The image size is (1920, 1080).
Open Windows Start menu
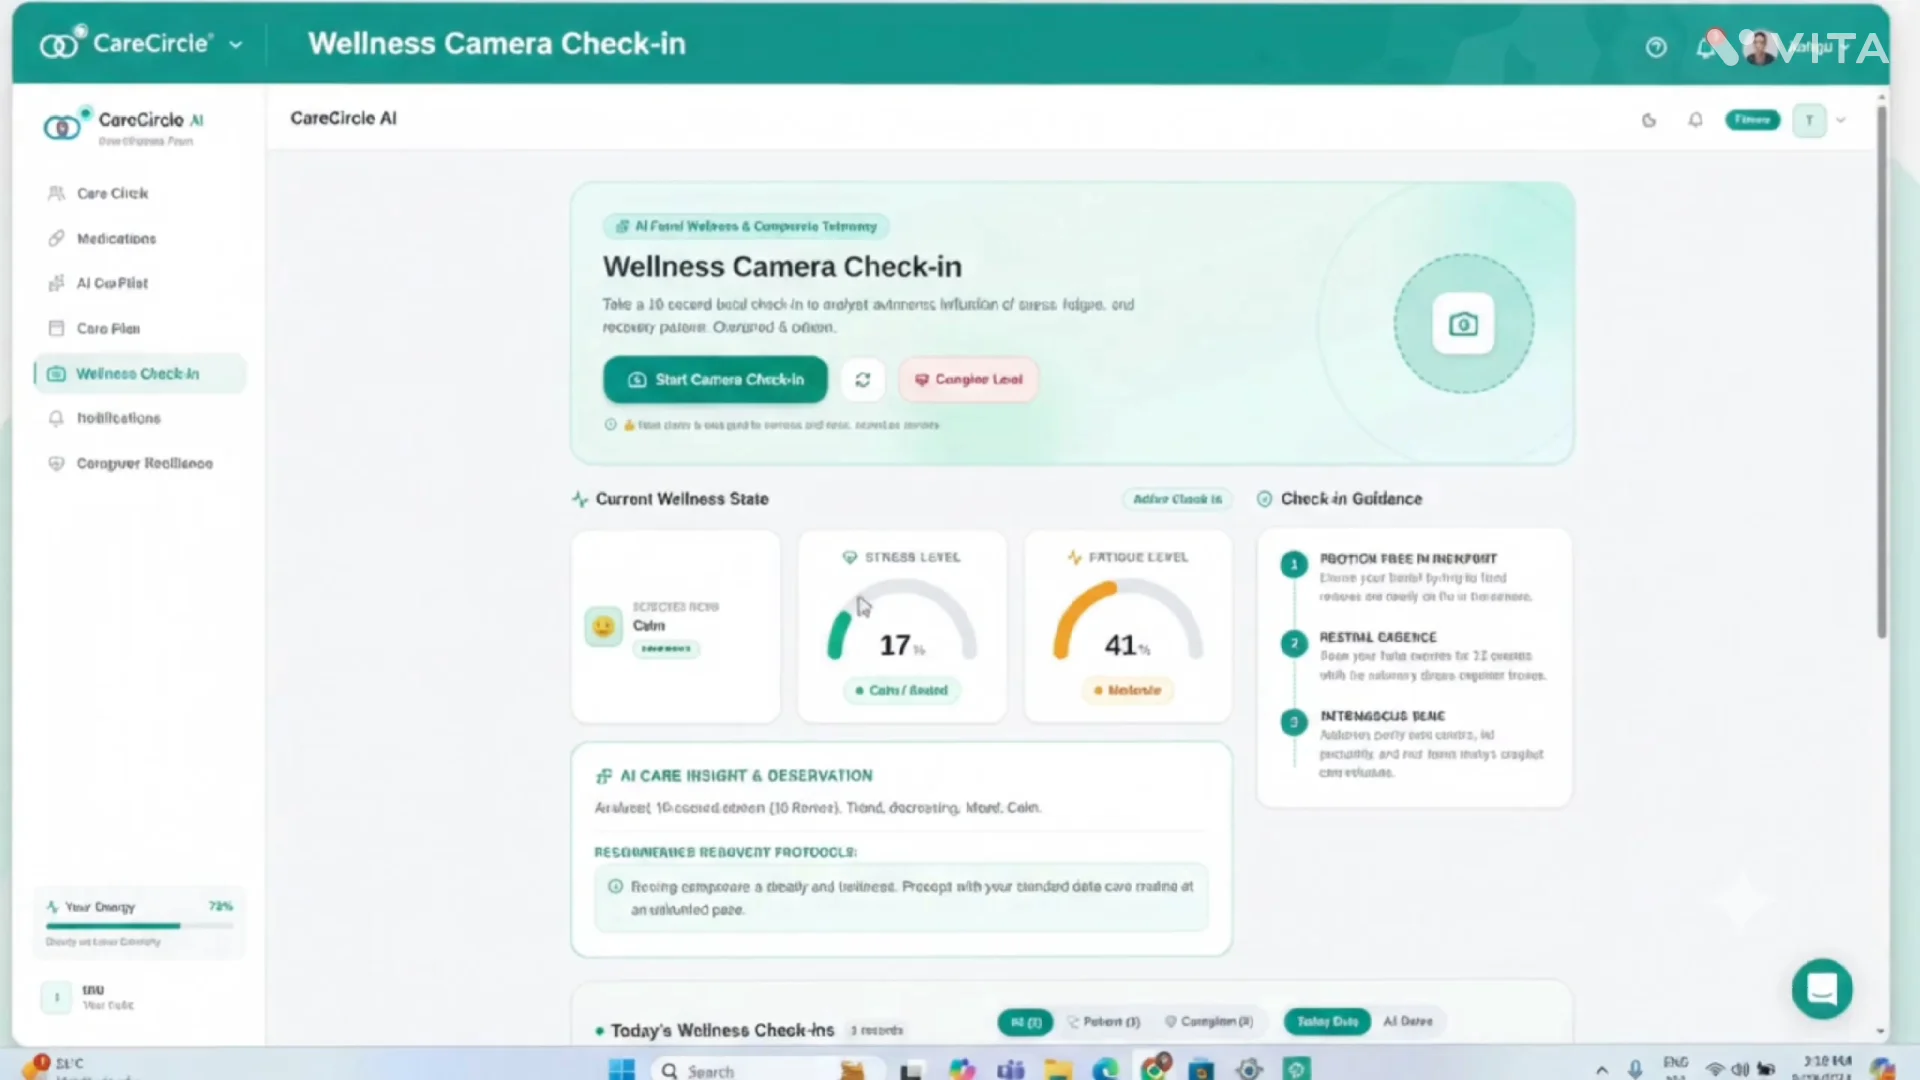(x=621, y=1069)
